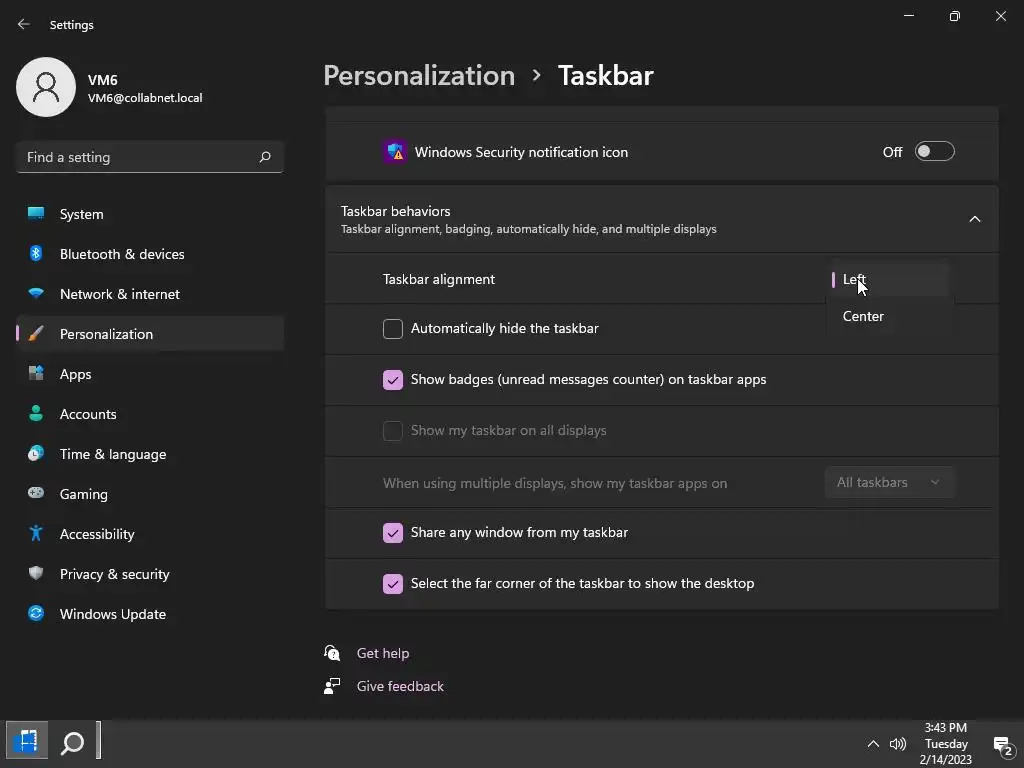
Task: Open Privacy & security settings
Action: 150,573
